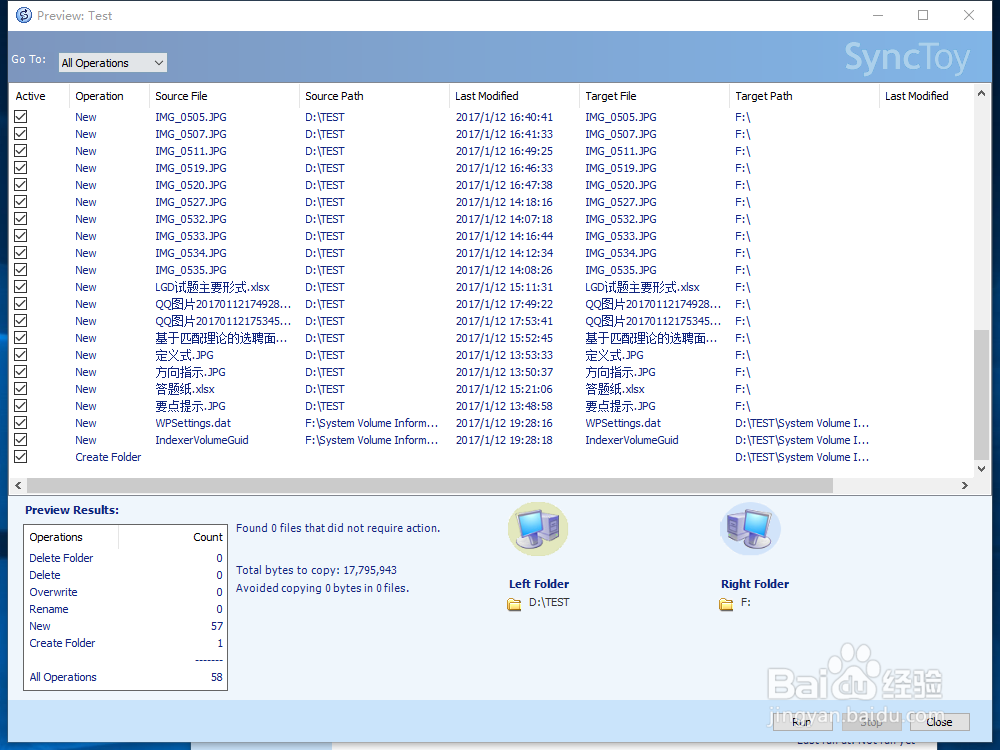Click the All Operations count value 58
Screen dimensions: 1000x750
coord(217,677)
